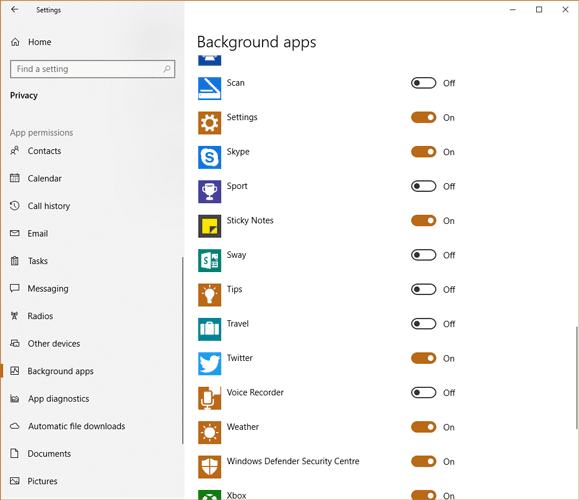579x500 pixels.
Task: Disable the Weather background toggle
Action: tap(424, 427)
